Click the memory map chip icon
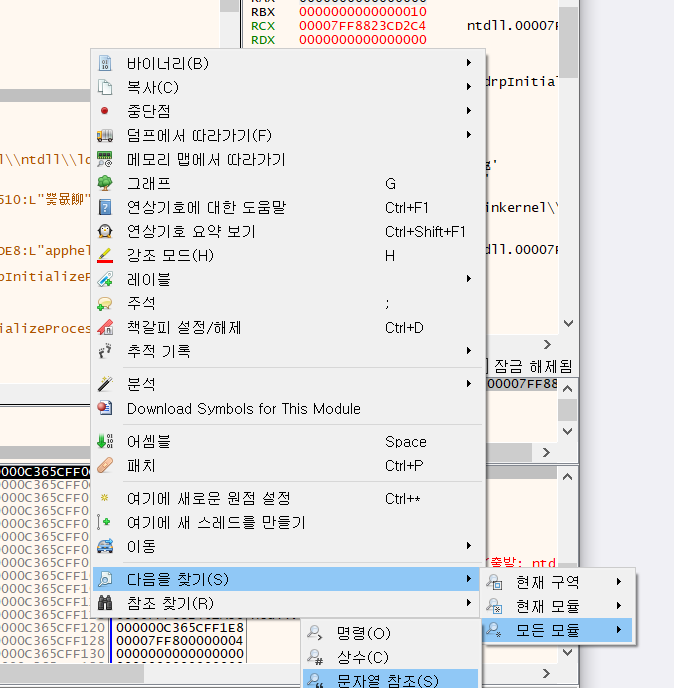The image size is (674, 688). coord(105,159)
